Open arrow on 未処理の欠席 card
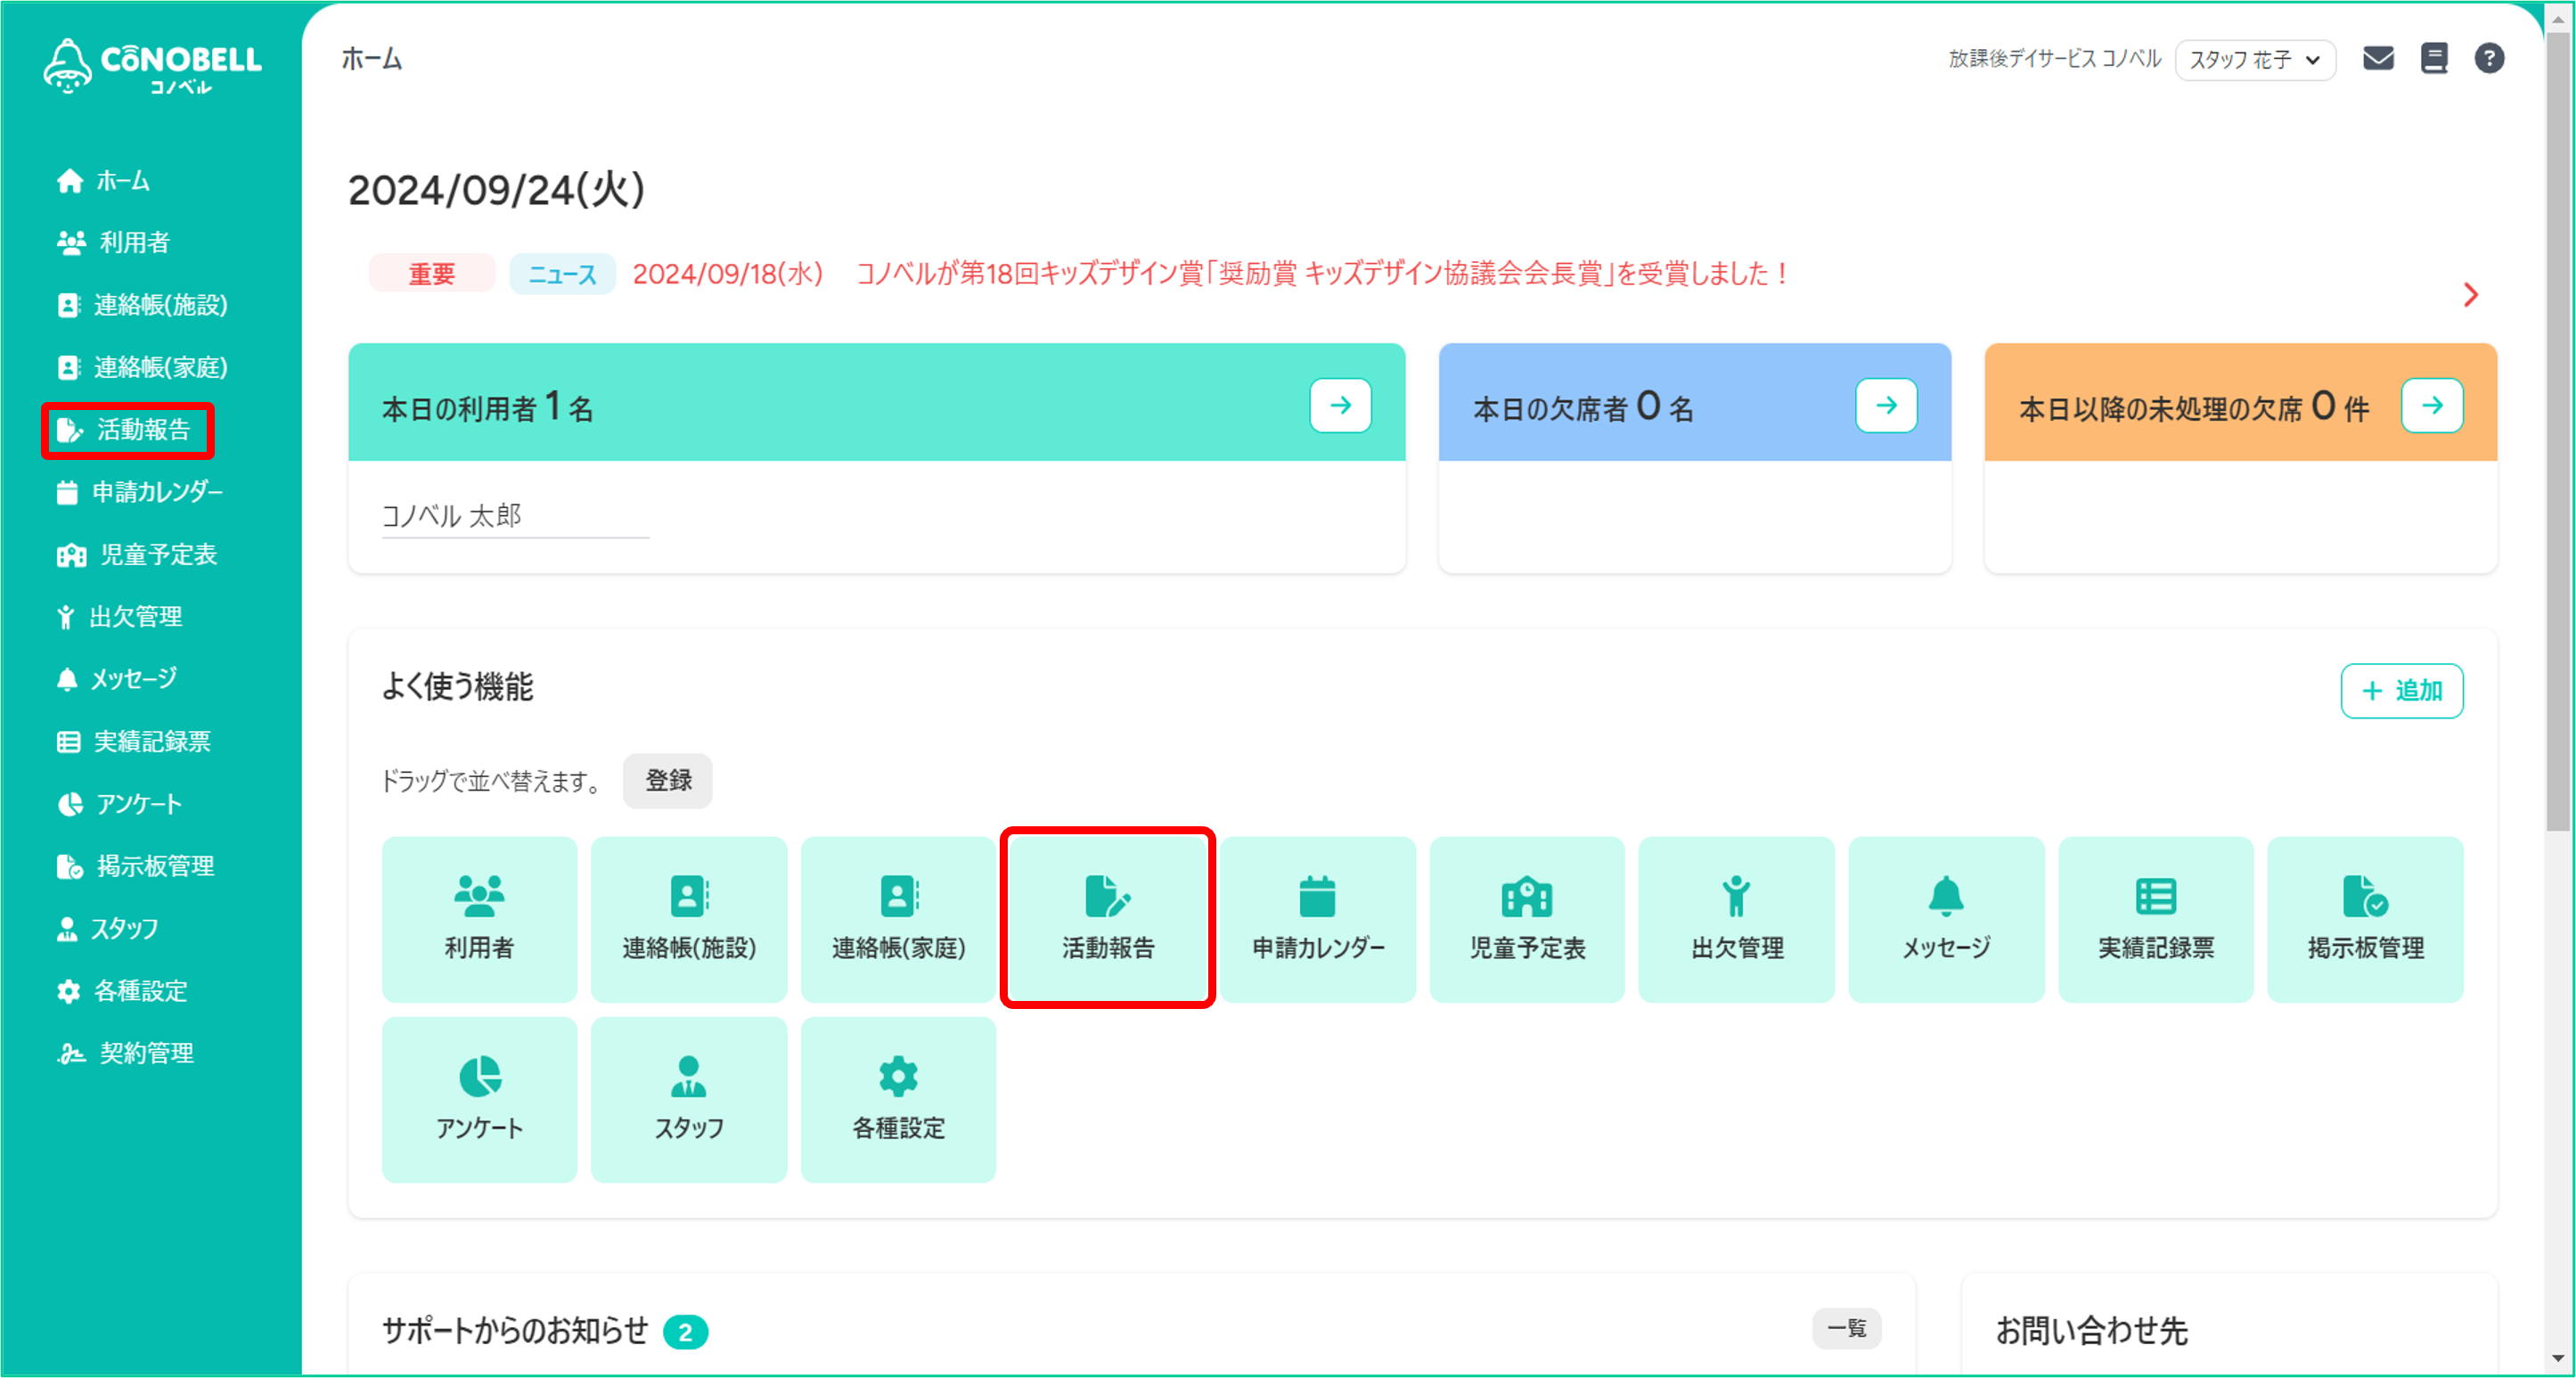This screenshot has width=2576, height=1378. pos(2432,405)
